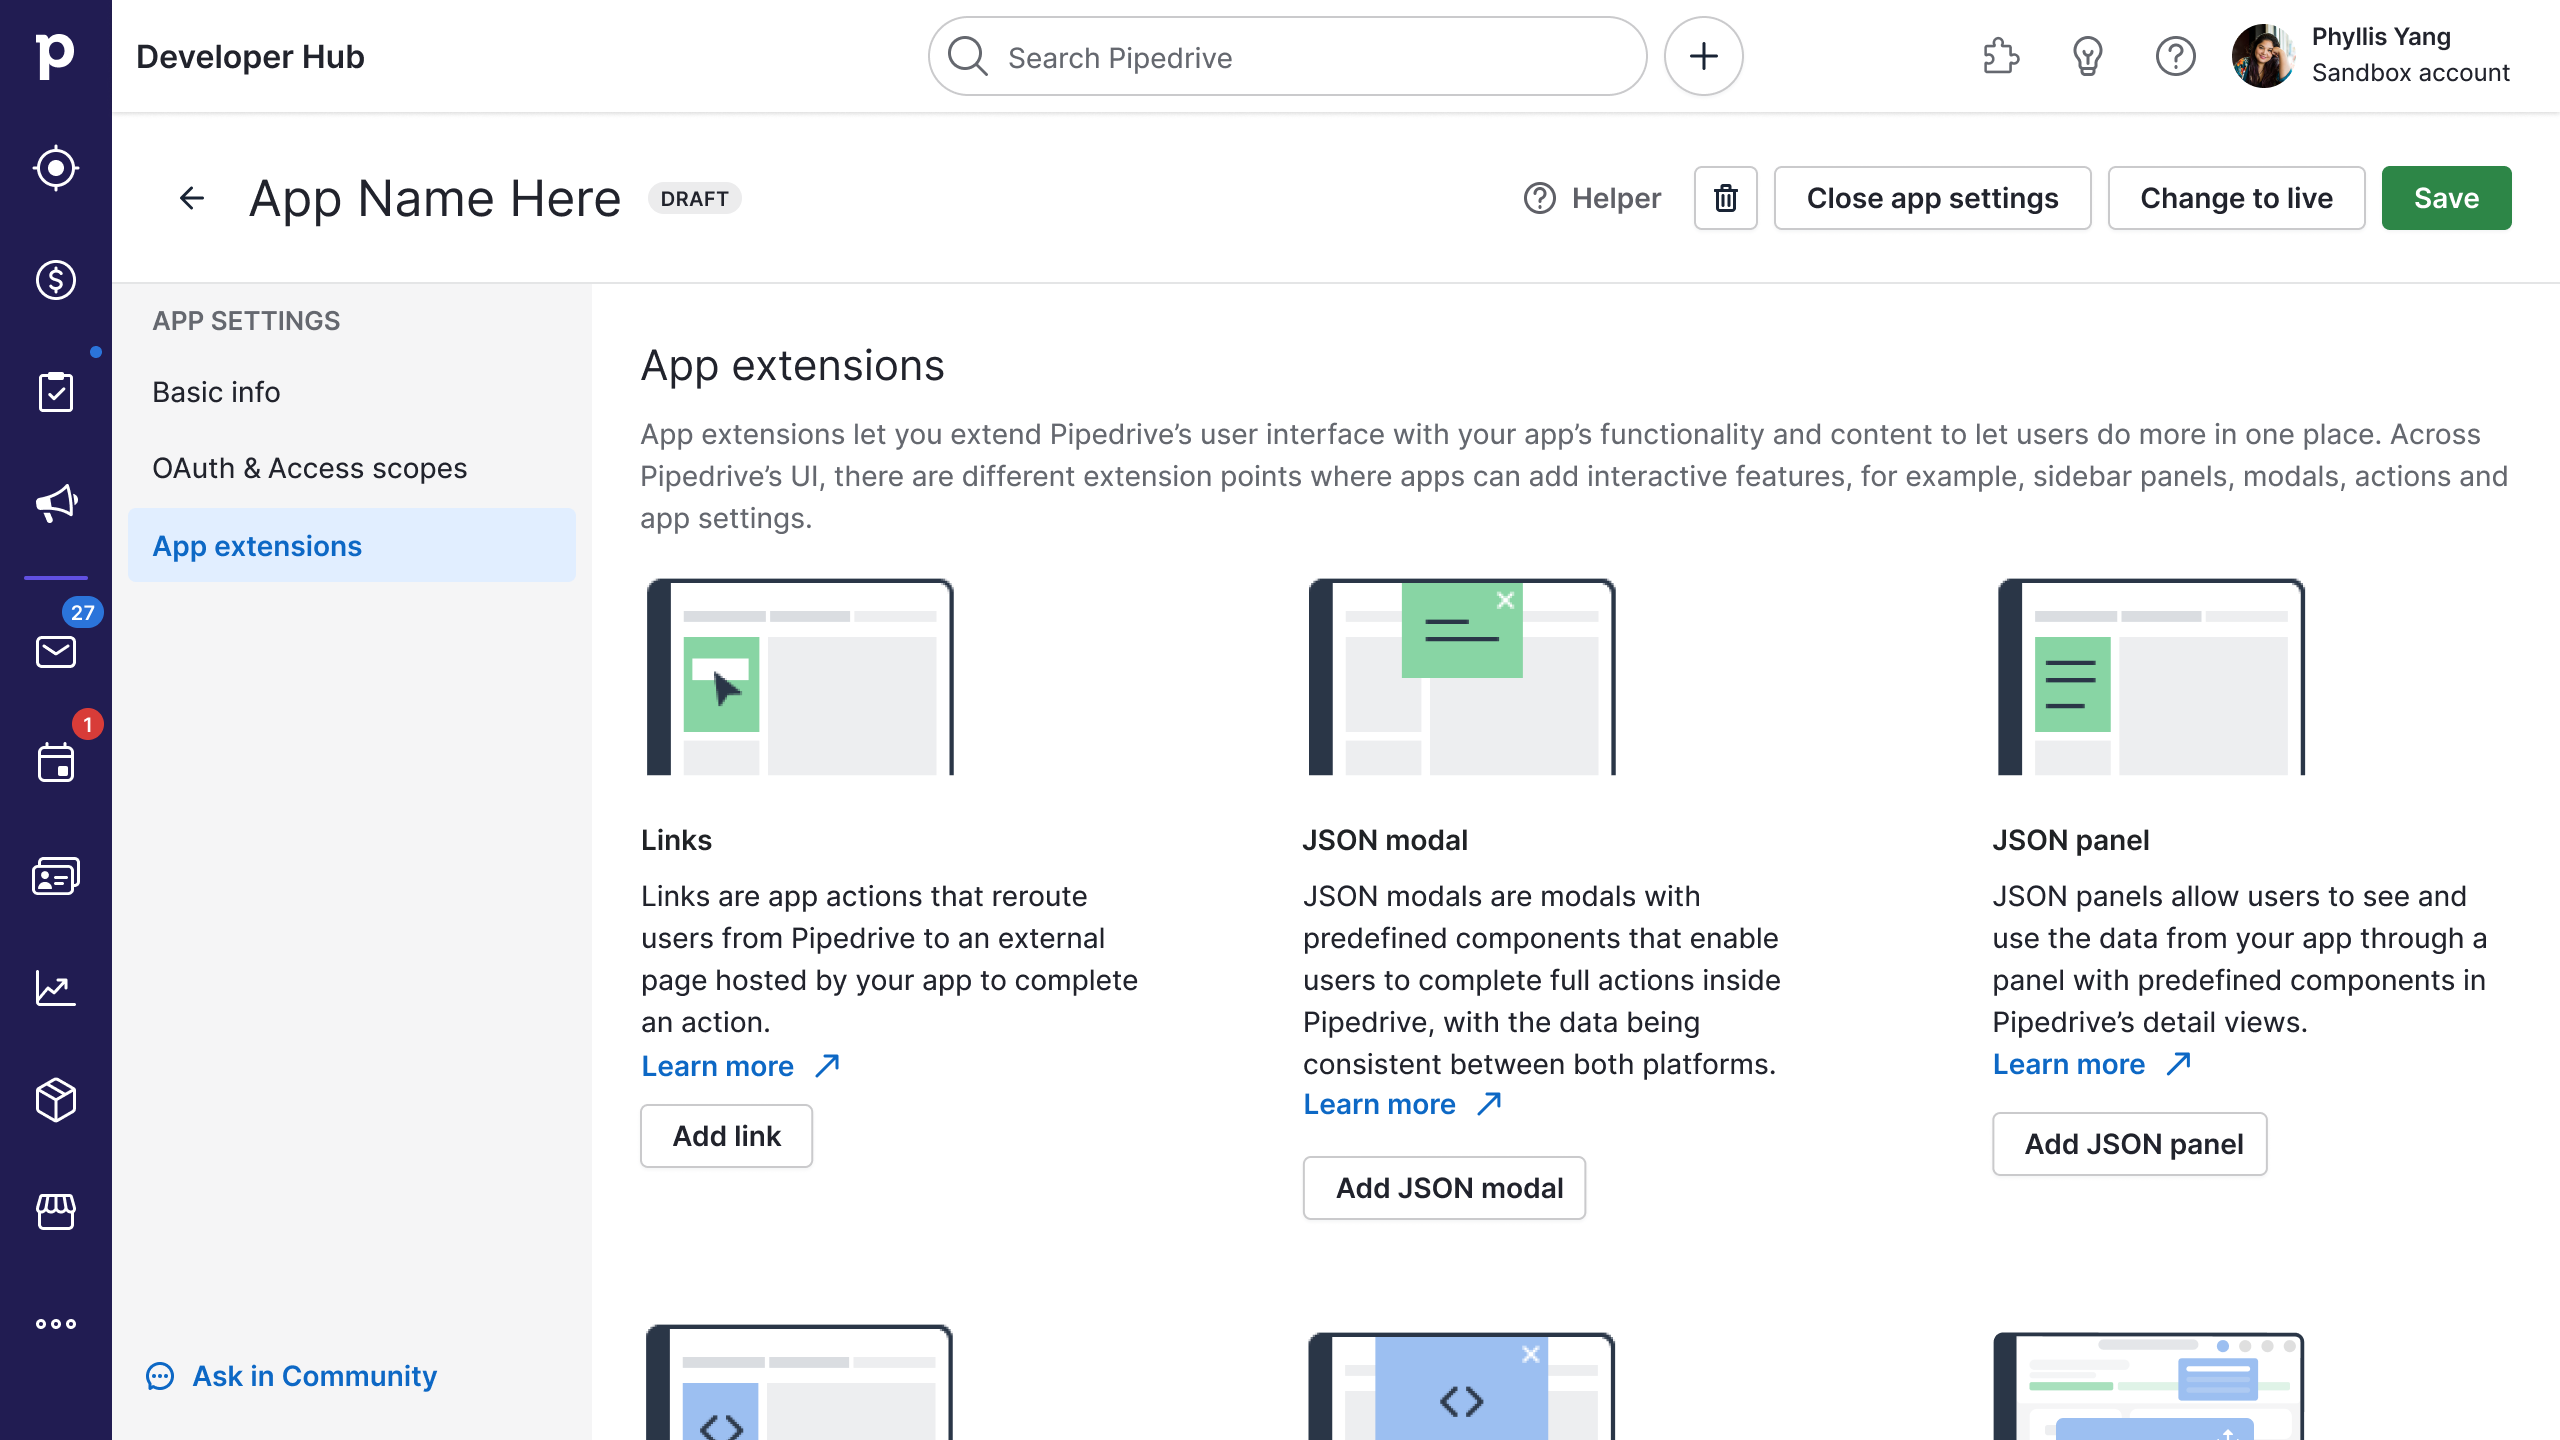Open the Help question mark icon

pyautogui.click(x=2175, y=56)
